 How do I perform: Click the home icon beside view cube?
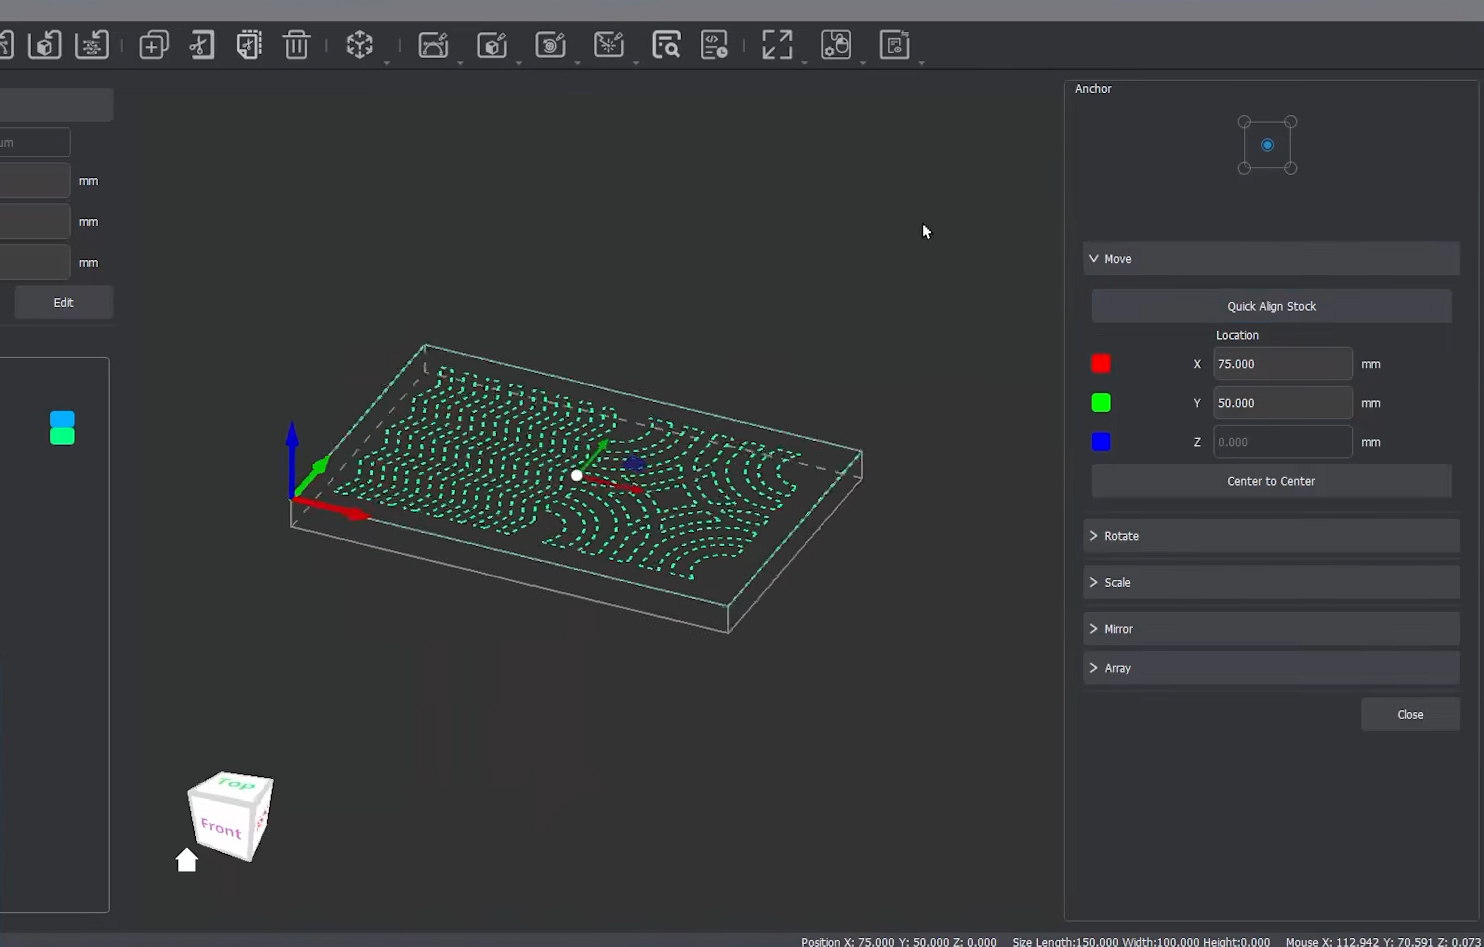click(187, 860)
